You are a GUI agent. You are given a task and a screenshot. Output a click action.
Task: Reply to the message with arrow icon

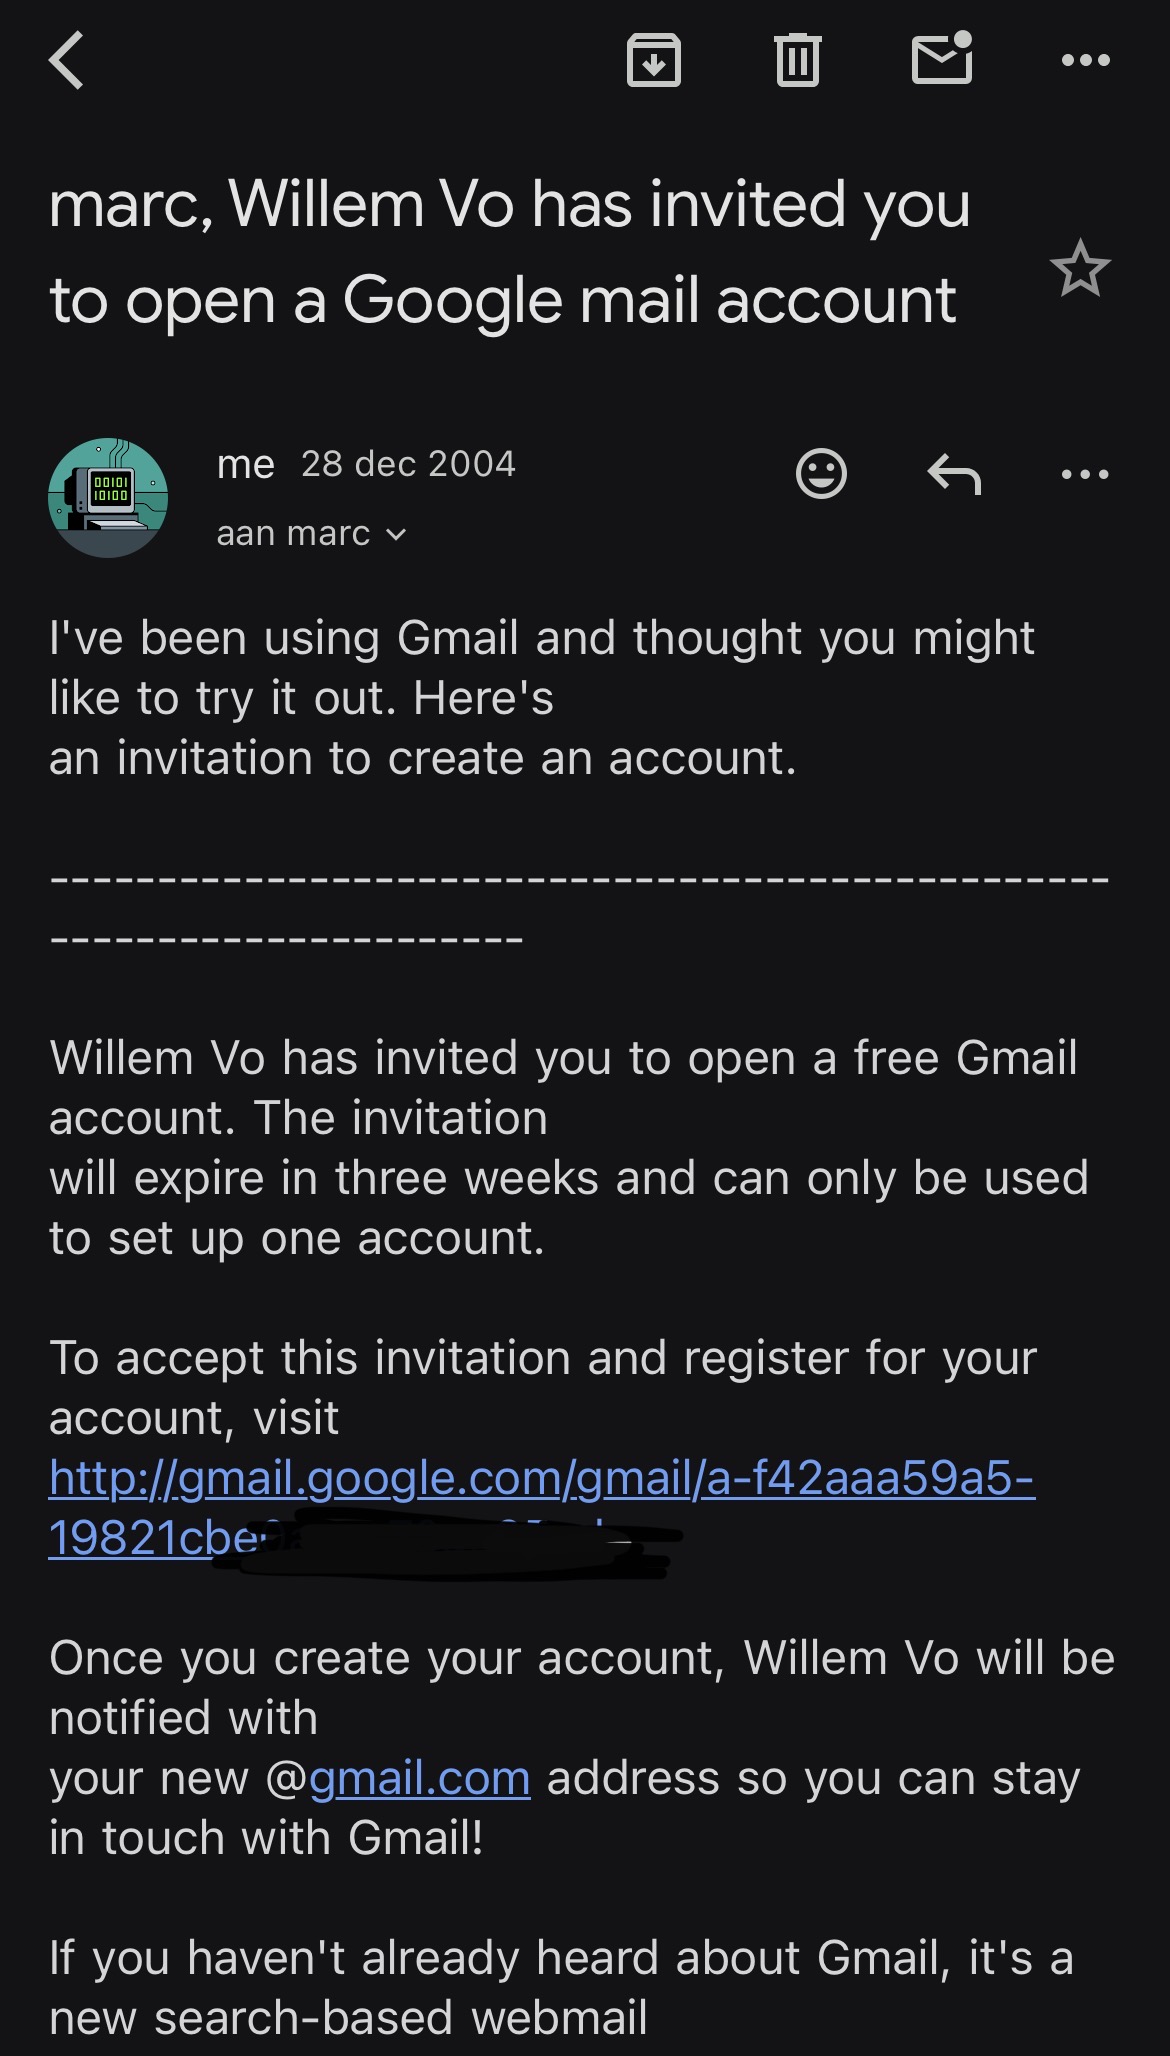pos(954,474)
